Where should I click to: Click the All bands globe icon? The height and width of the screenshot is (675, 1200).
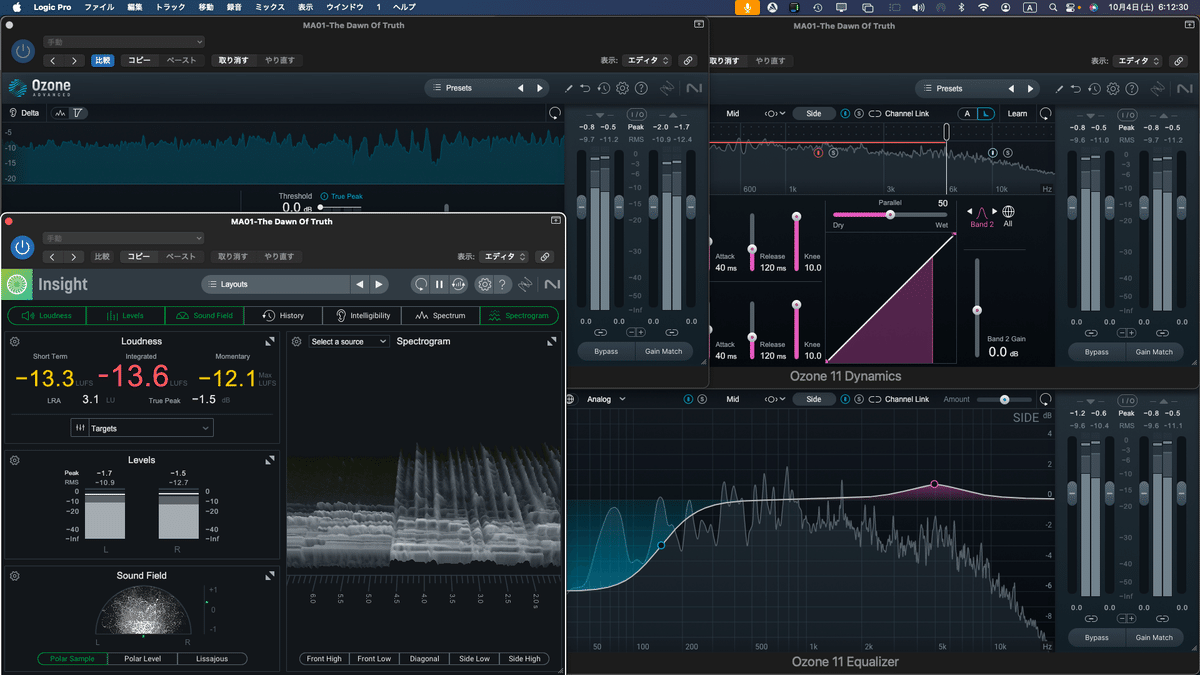point(1008,212)
